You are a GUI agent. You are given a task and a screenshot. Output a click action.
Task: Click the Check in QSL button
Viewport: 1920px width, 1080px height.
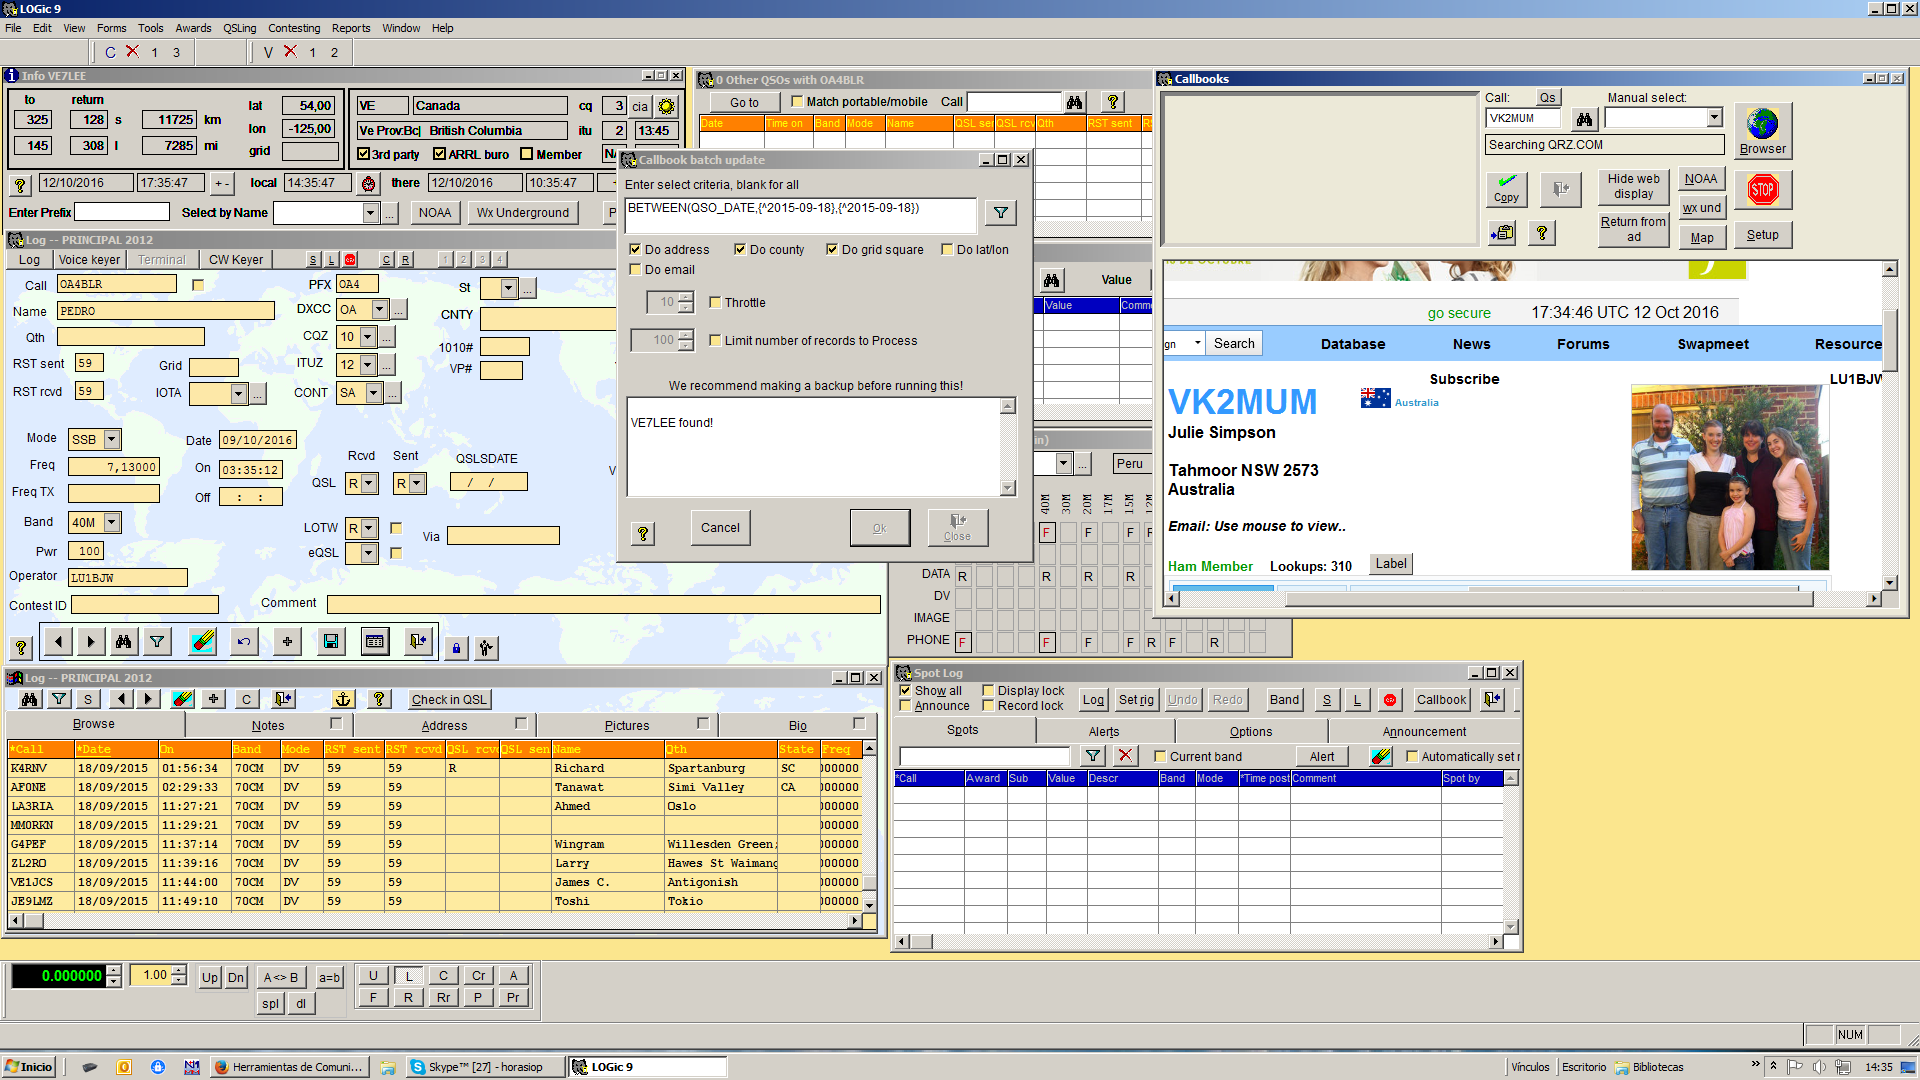(449, 700)
